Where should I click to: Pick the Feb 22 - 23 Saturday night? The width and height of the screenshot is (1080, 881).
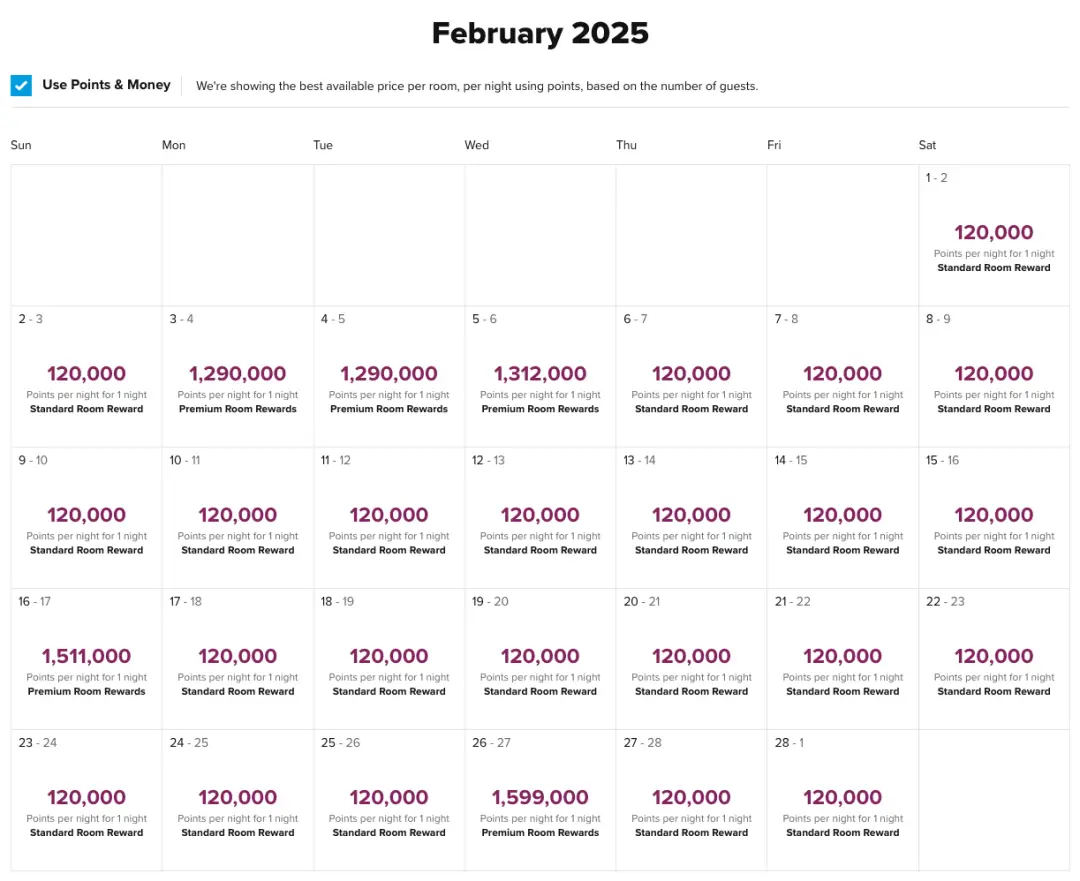[x=994, y=660]
